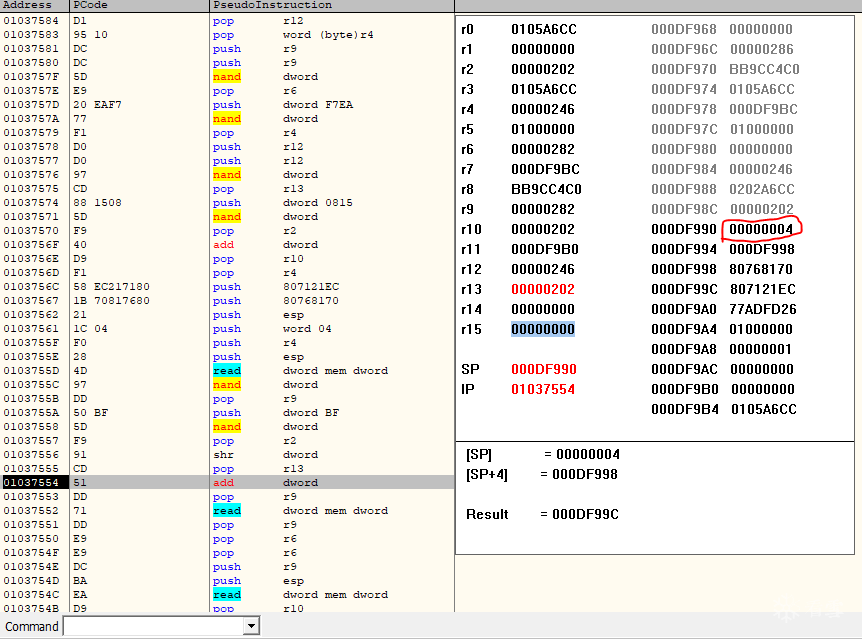The width and height of the screenshot is (862, 639).
Task: Select row with address 0103757D
Action: click(x=227, y=104)
